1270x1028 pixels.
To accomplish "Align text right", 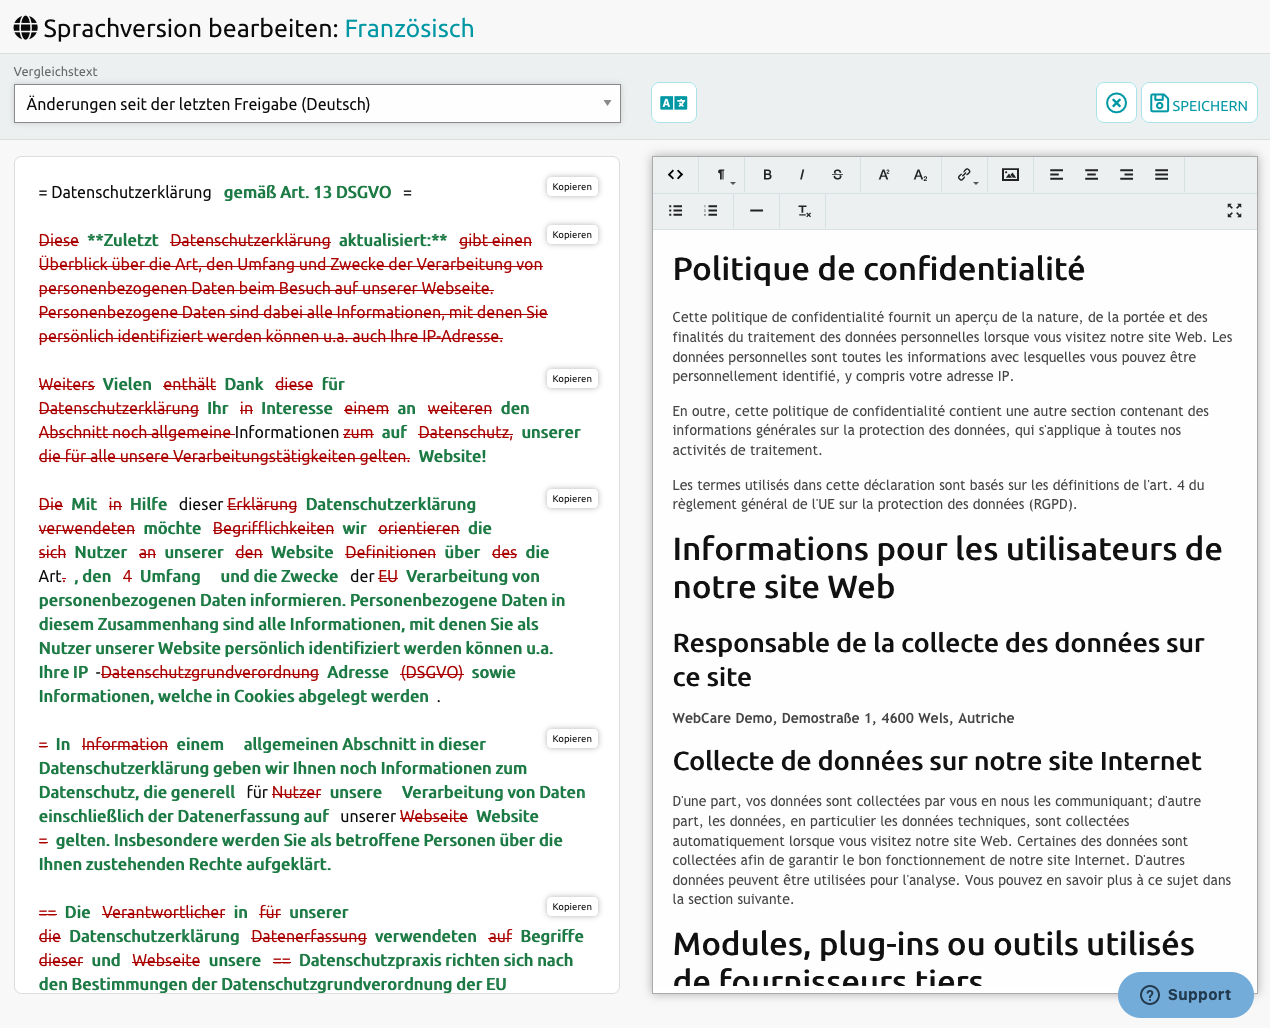I will 1126,175.
